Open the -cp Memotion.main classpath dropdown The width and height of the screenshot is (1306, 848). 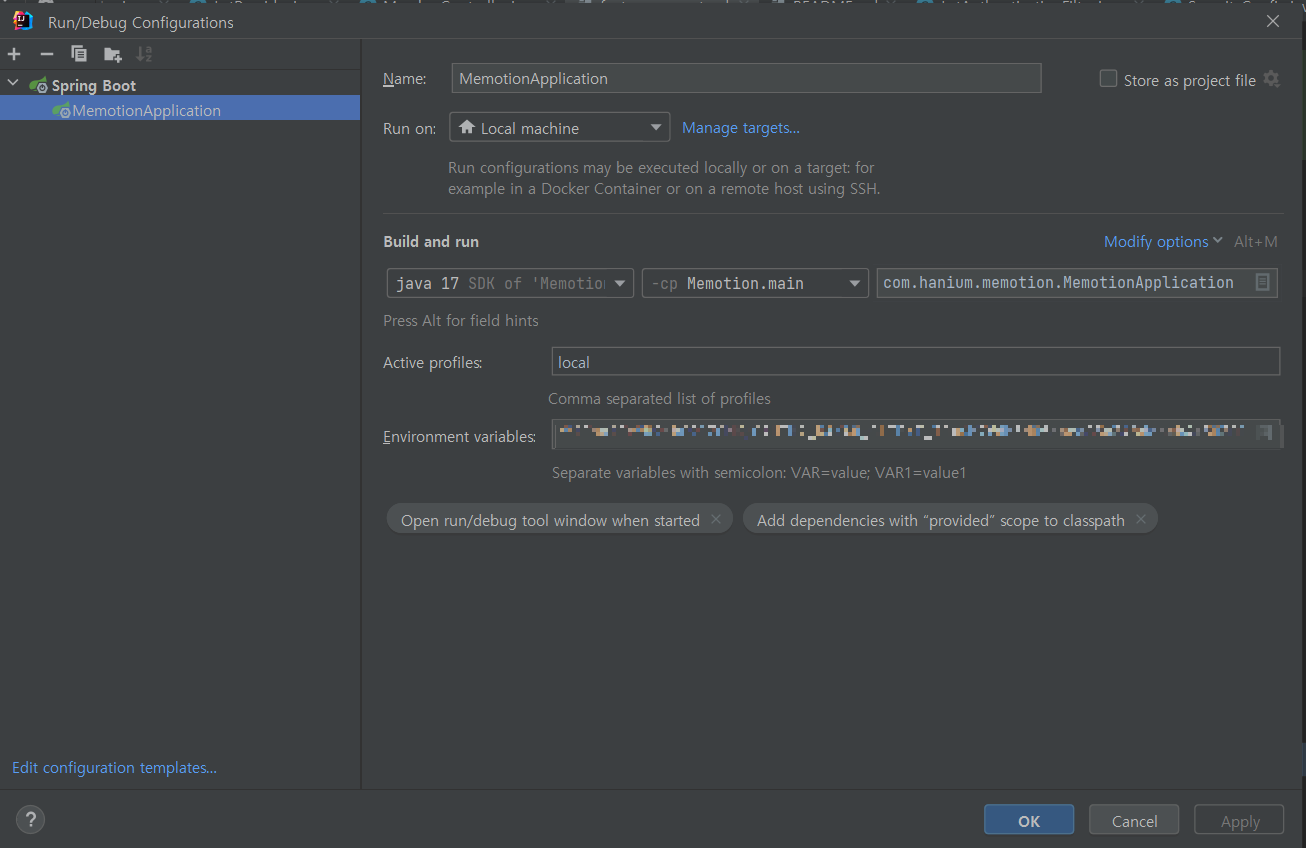point(755,283)
